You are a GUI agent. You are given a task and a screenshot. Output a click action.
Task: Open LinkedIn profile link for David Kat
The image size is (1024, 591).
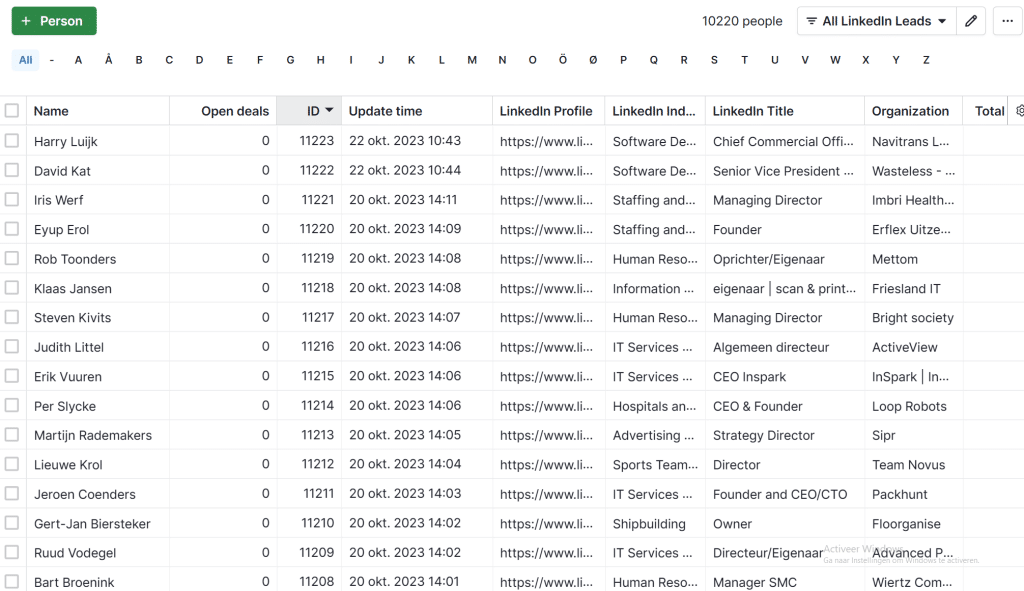coord(546,171)
